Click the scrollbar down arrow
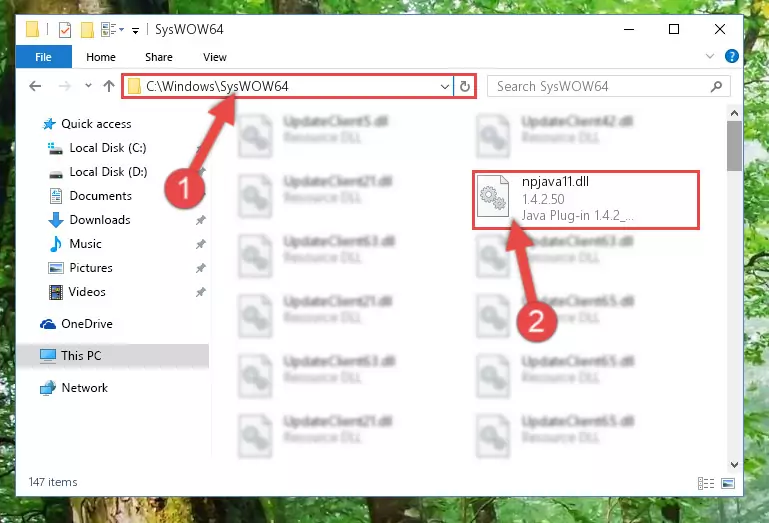 coord(734,464)
